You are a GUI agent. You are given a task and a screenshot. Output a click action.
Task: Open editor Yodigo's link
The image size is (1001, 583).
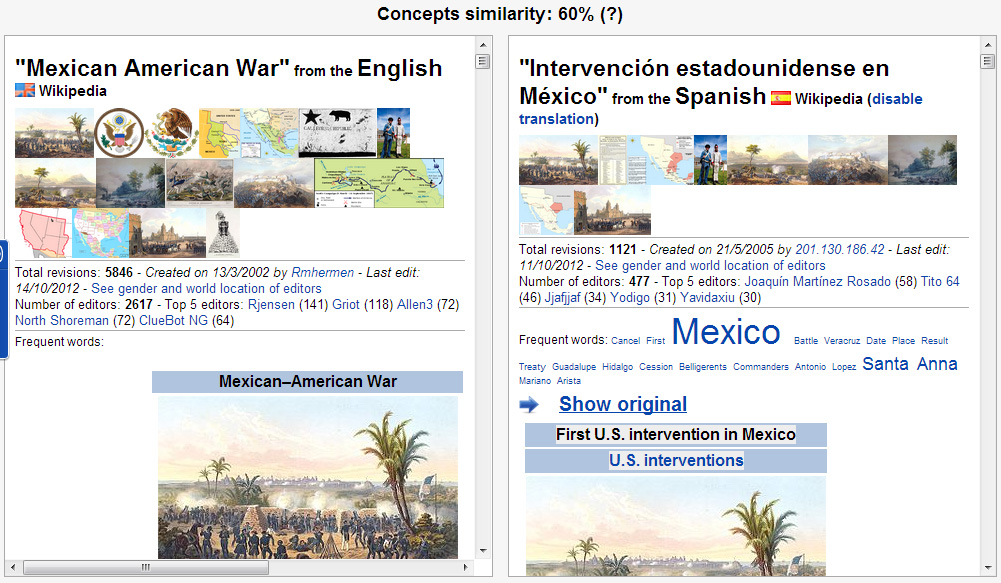(630, 298)
